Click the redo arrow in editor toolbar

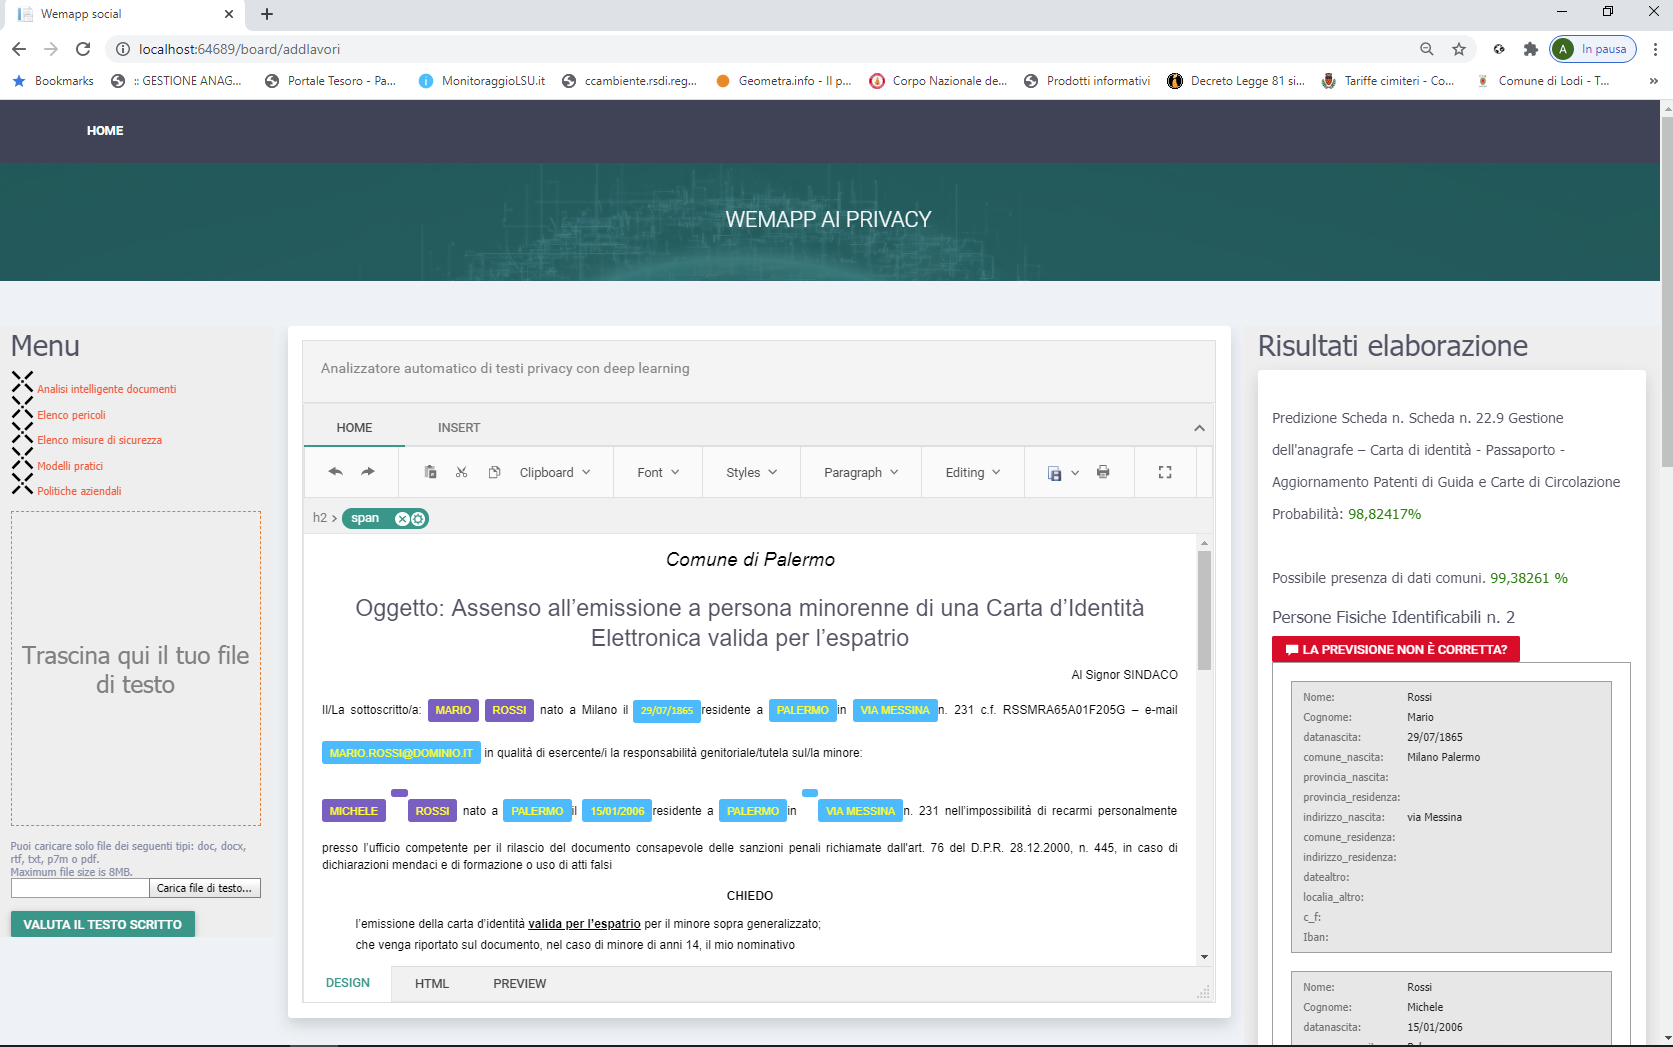click(368, 472)
